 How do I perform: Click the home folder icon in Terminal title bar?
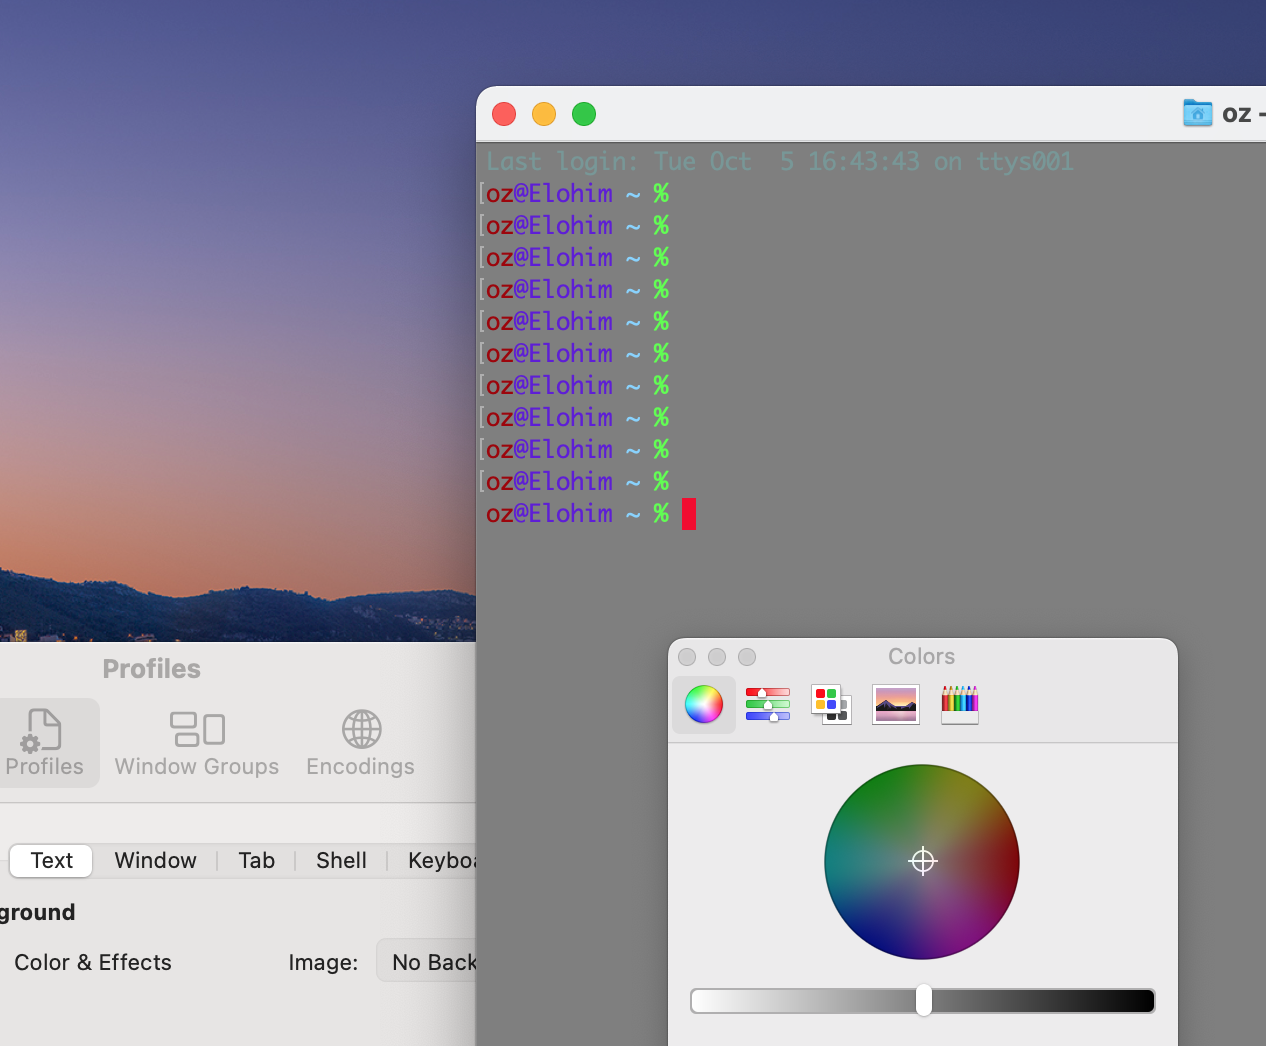pyautogui.click(x=1197, y=113)
